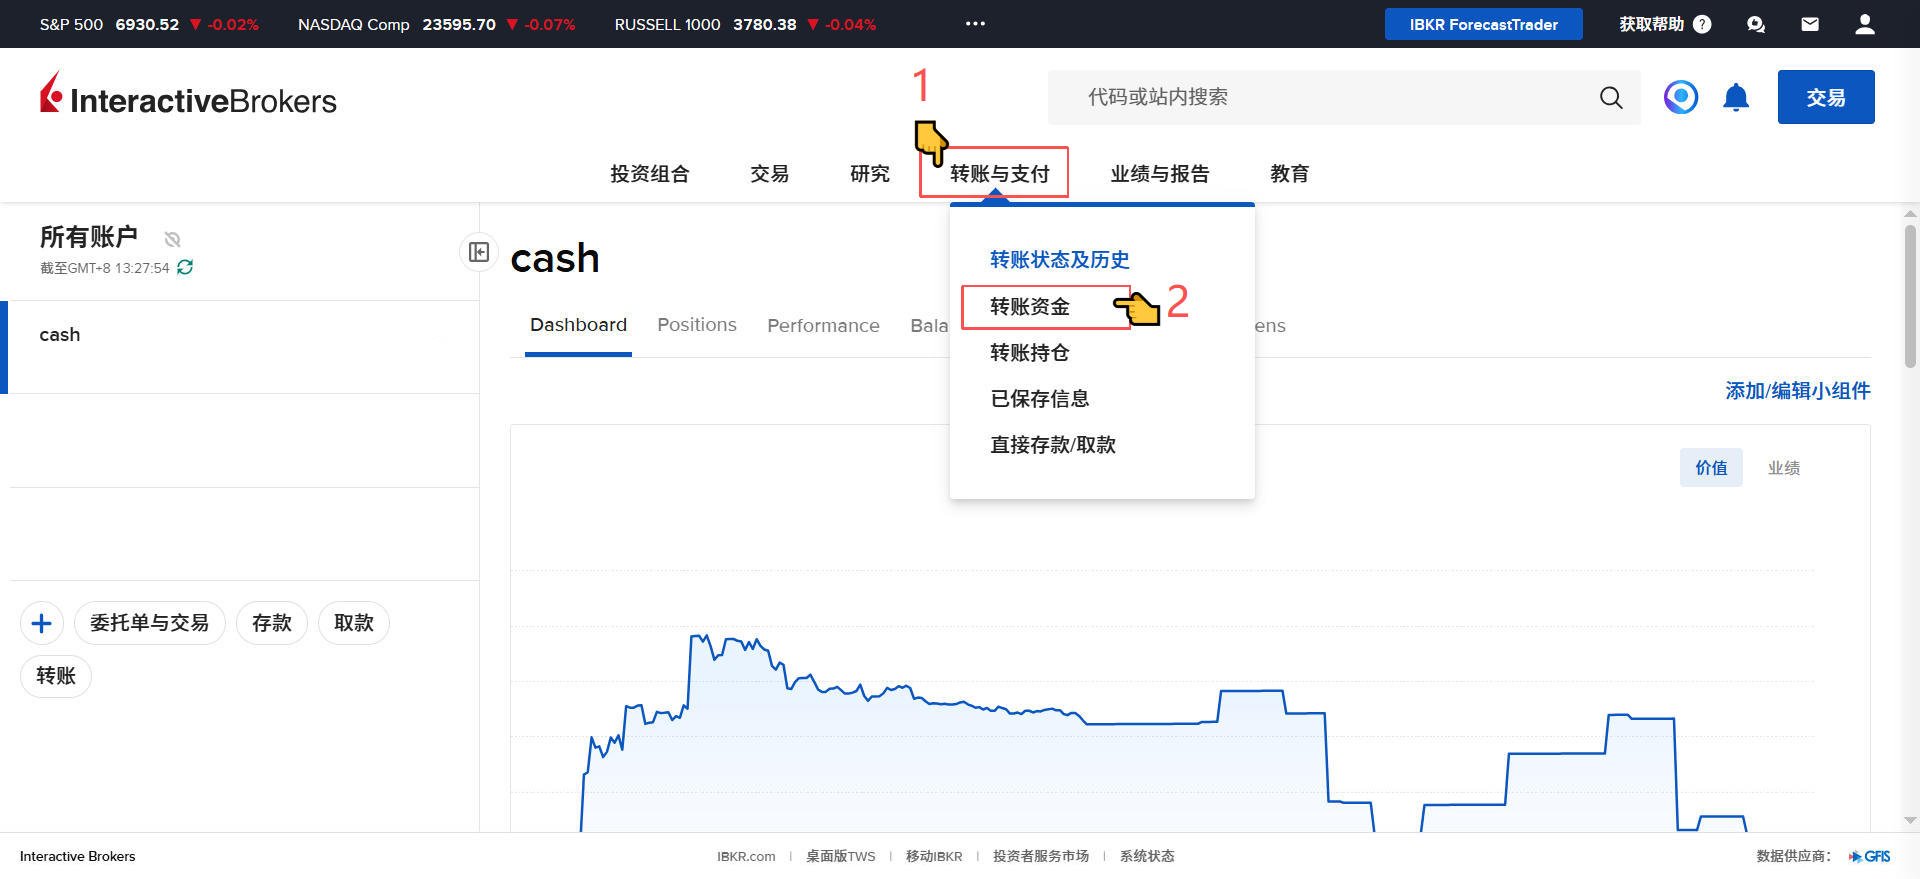Open the circular AI assistant icon
The height and width of the screenshot is (879, 1920).
point(1680,97)
